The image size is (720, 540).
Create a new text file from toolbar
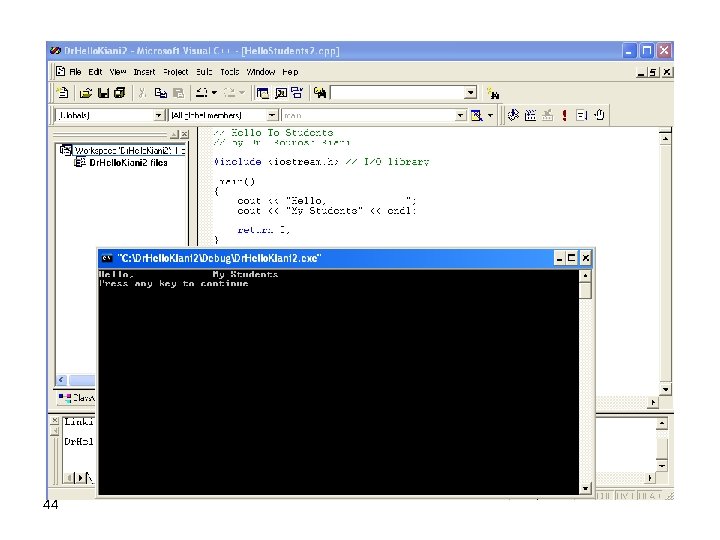tap(62, 93)
